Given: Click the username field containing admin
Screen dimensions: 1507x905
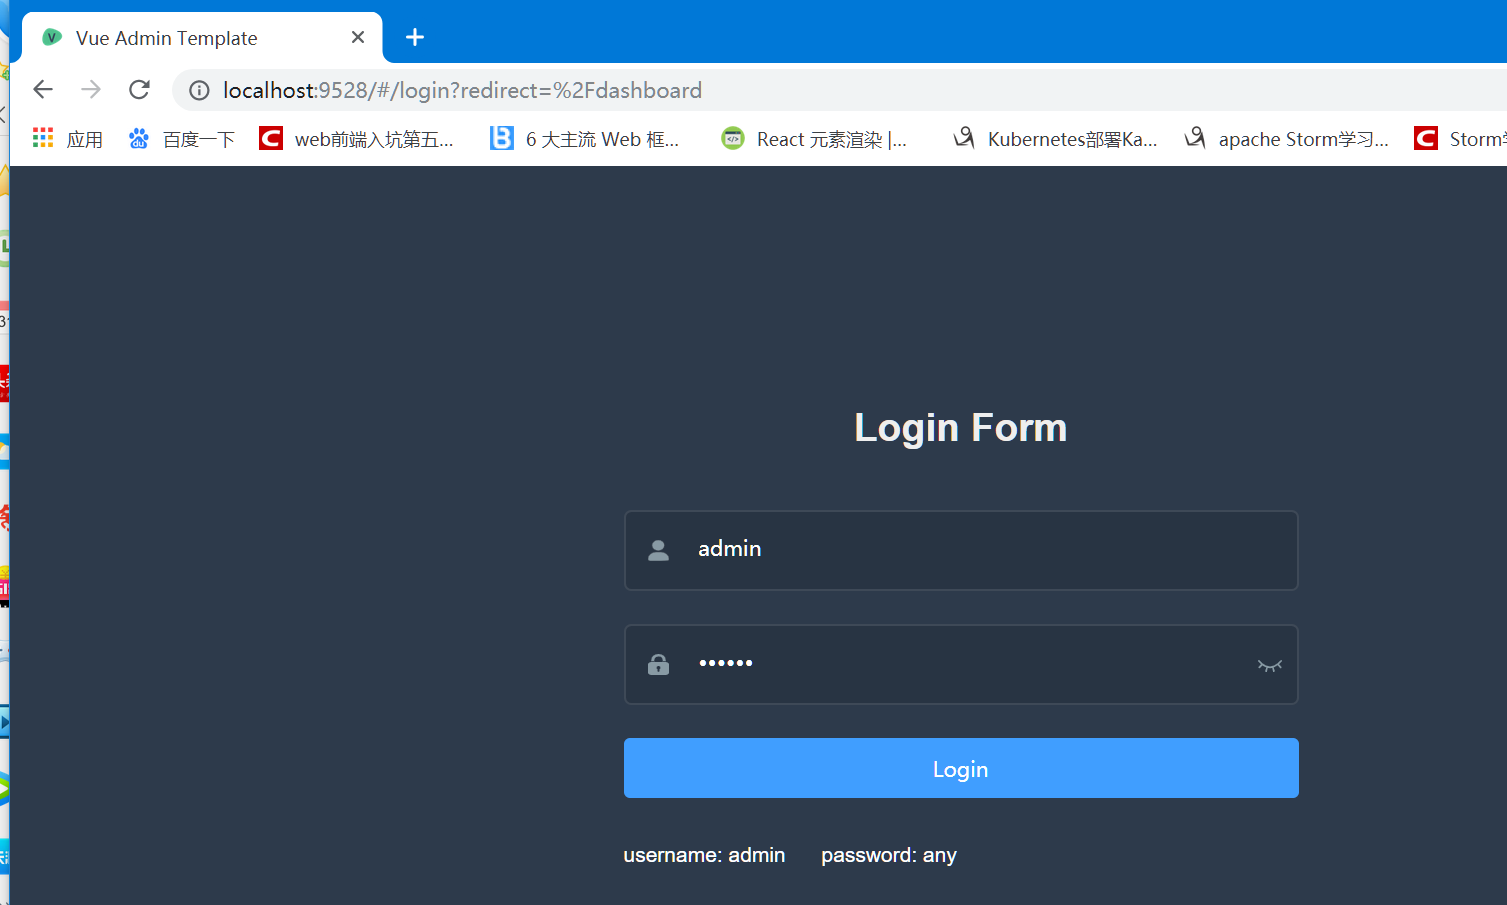Looking at the screenshot, I should coord(961,550).
